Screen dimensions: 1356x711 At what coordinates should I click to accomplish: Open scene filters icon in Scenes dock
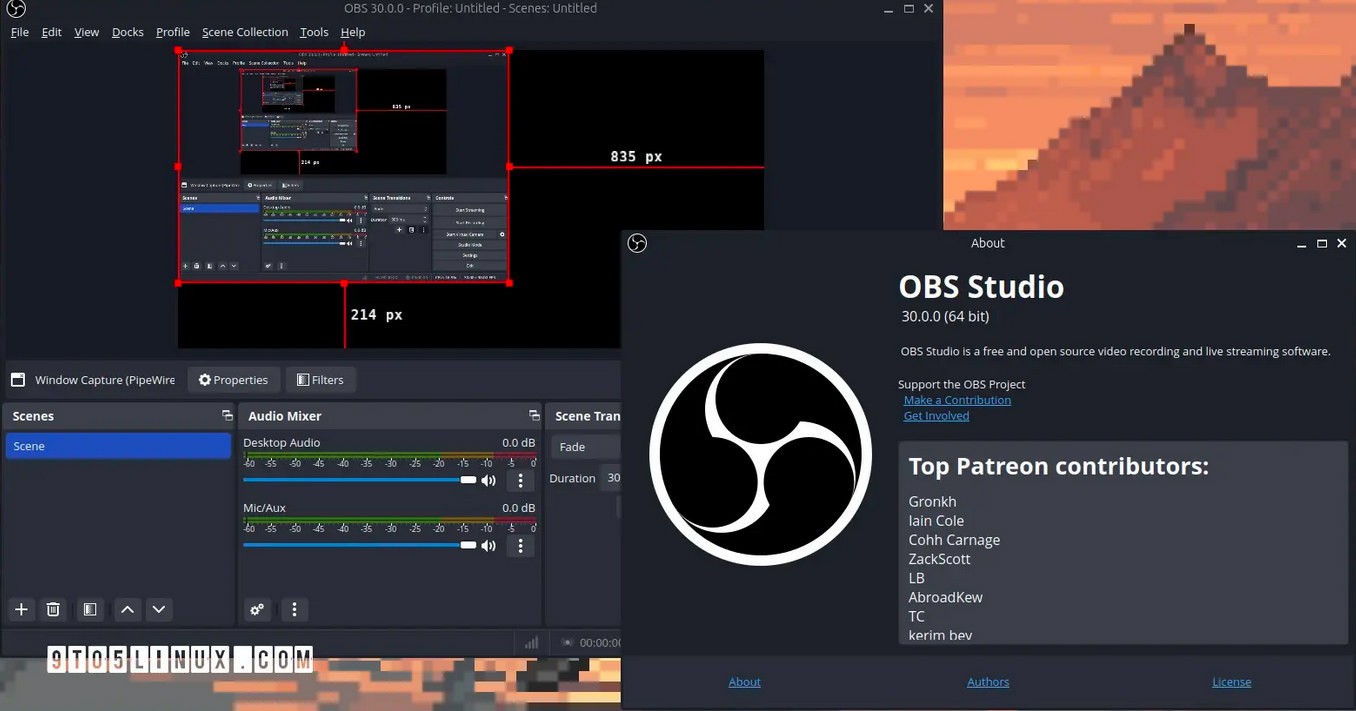click(90, 609)
